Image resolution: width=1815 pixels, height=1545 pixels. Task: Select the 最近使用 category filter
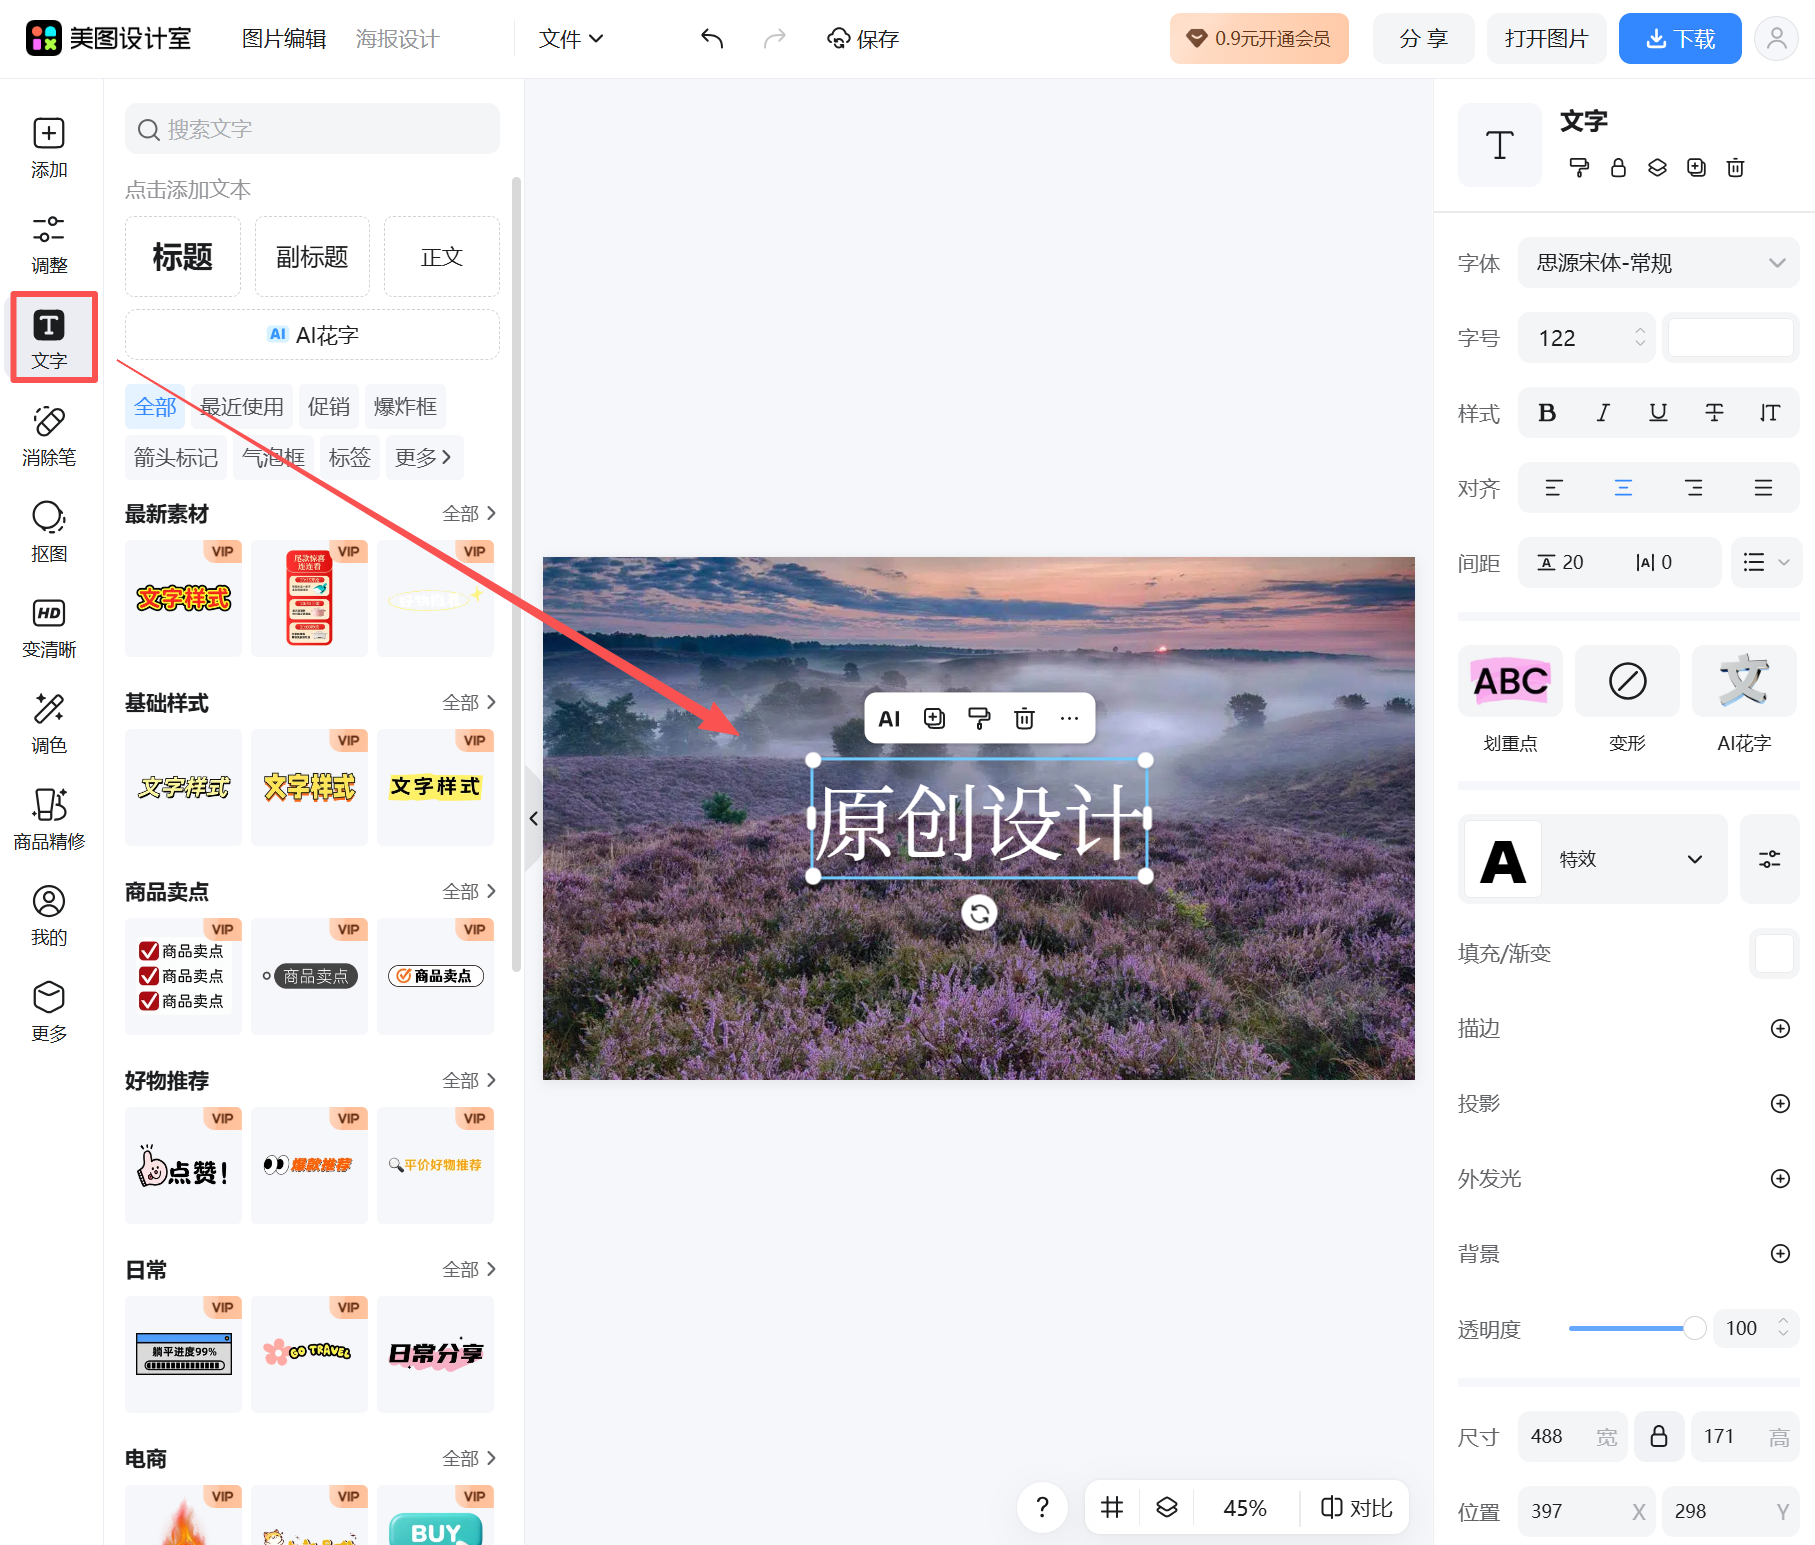[242, 406]
